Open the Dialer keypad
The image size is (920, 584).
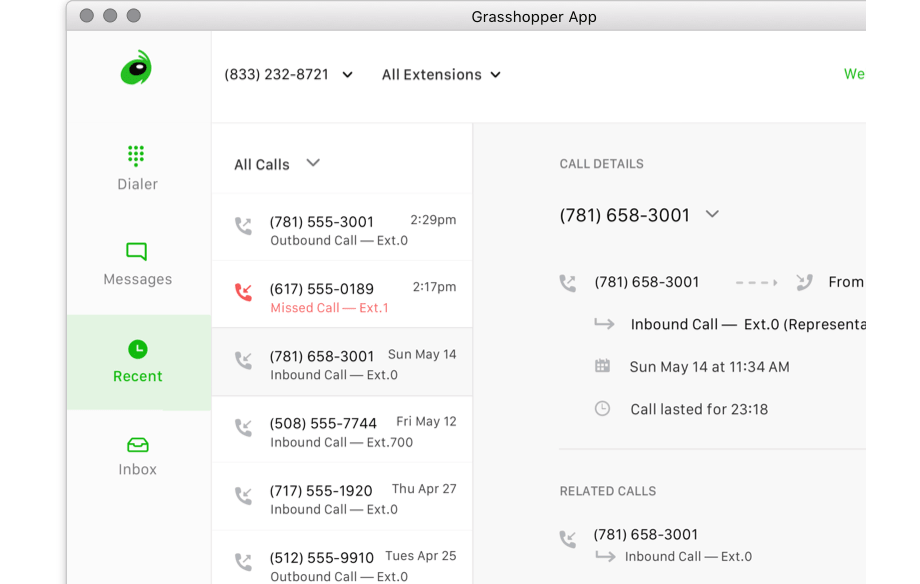coord(137,167)
